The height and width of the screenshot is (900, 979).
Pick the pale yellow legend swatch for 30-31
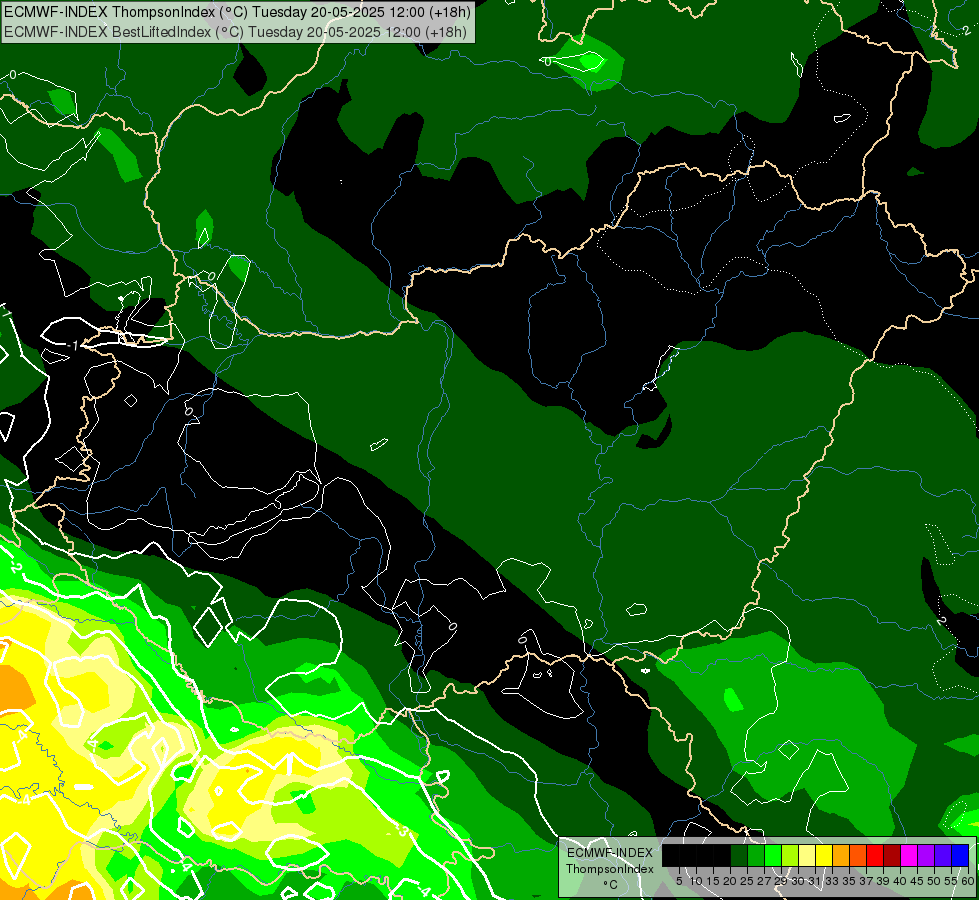point(807,855)
